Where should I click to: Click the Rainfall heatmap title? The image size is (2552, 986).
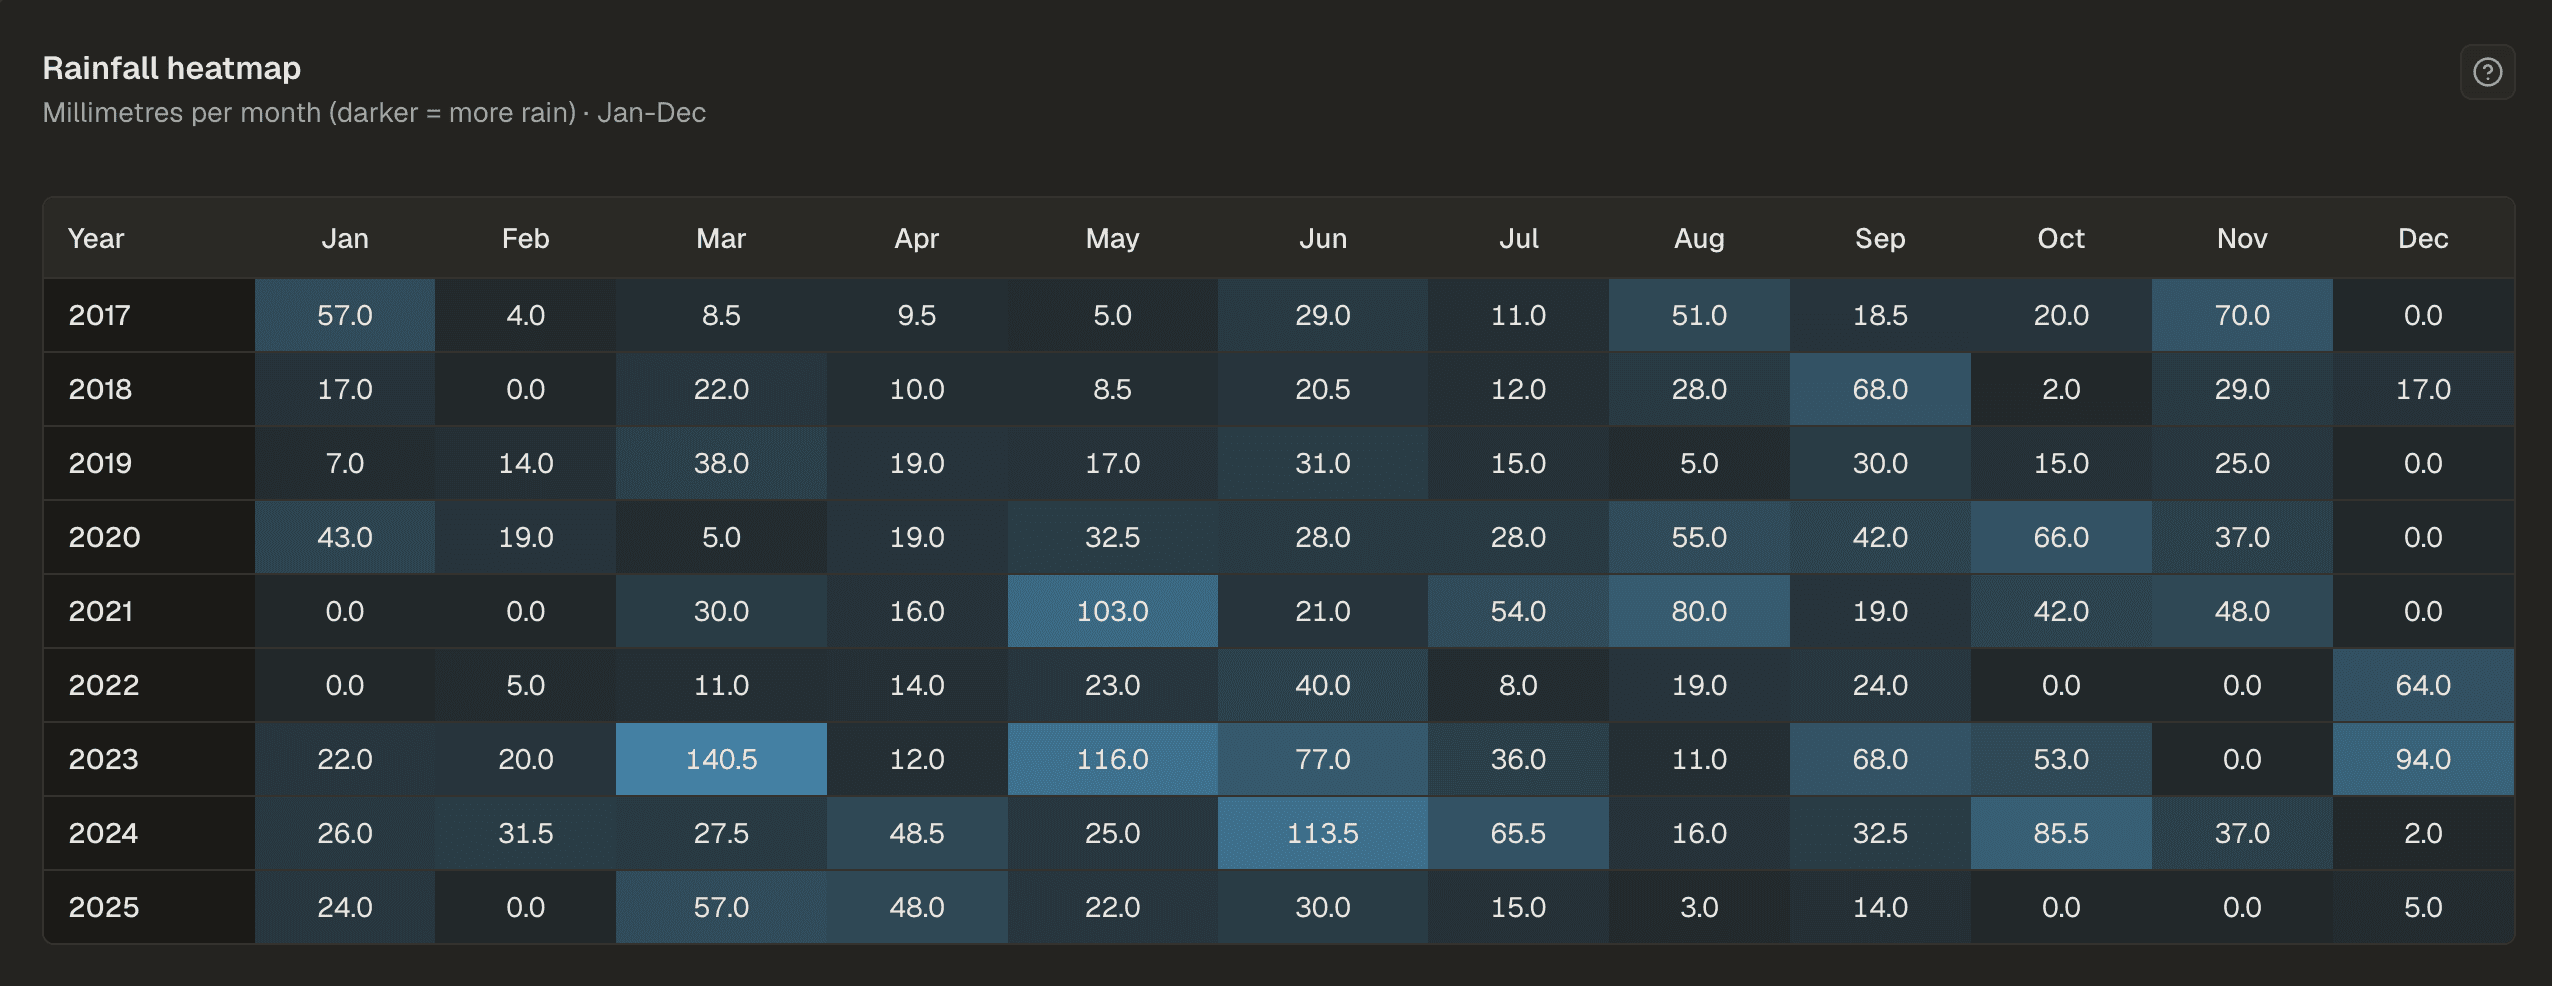point(172,68)
